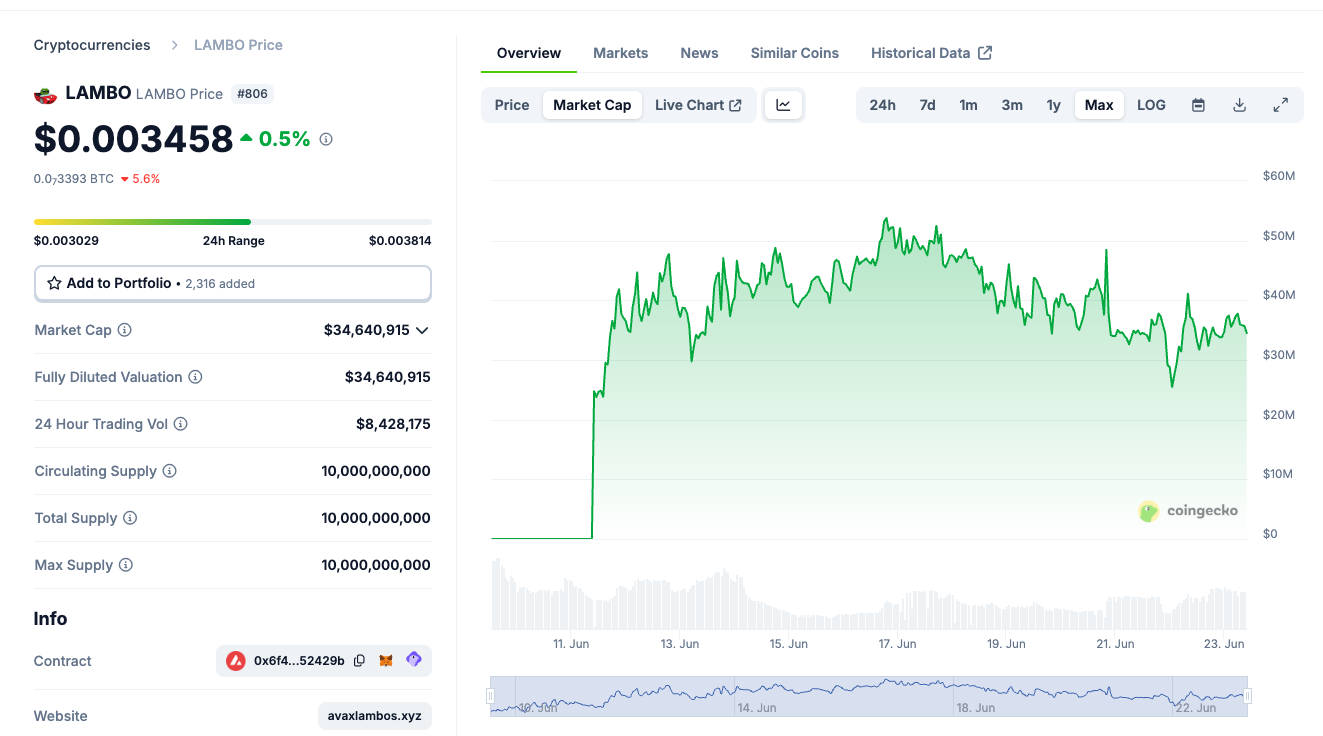Click the star icon in Add to Portfolio
Viewport: 1323px width, 736px height.
click(55, 283)
